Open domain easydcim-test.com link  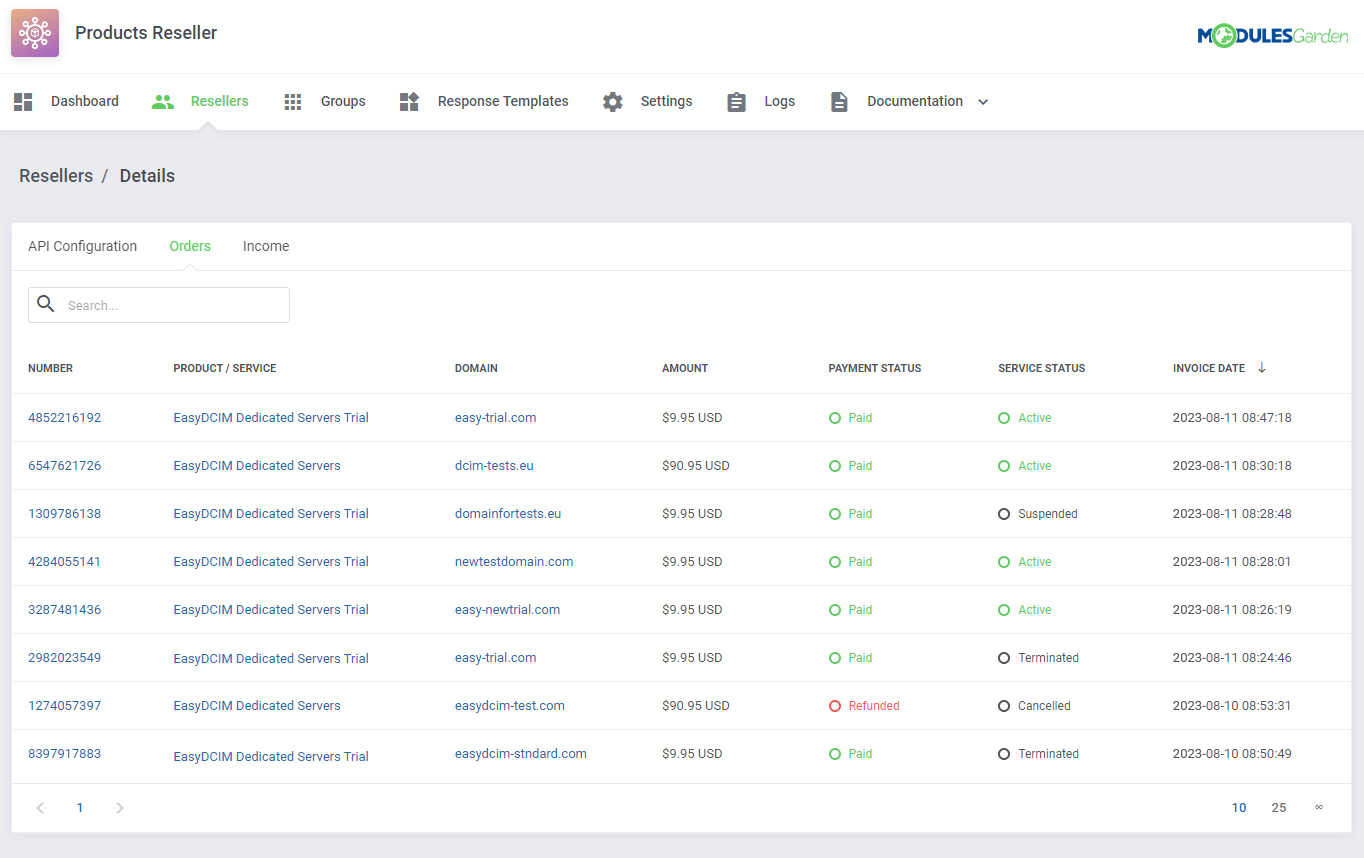pos(510,706)
